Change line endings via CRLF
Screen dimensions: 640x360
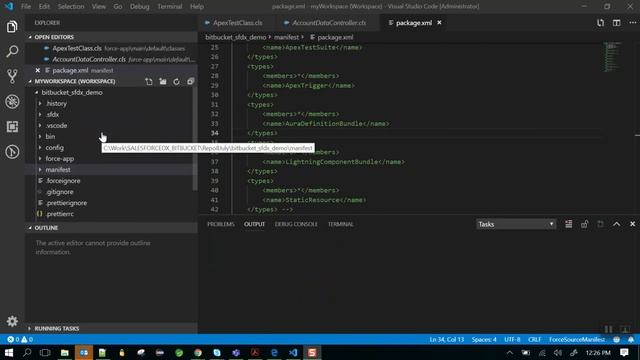tap(534, 340)
